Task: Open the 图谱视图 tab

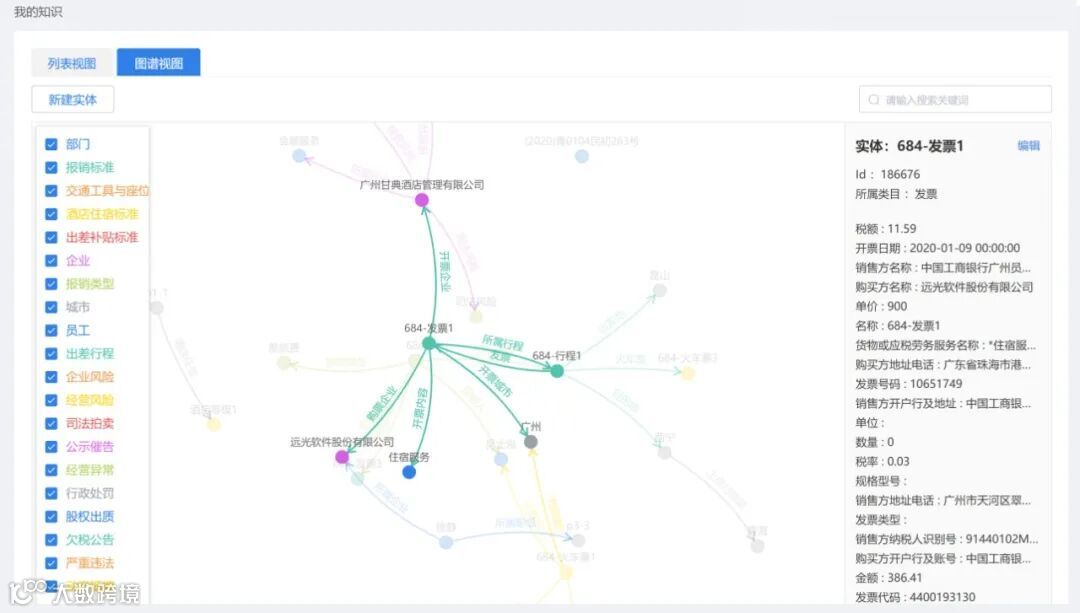Action: [158, 63]
